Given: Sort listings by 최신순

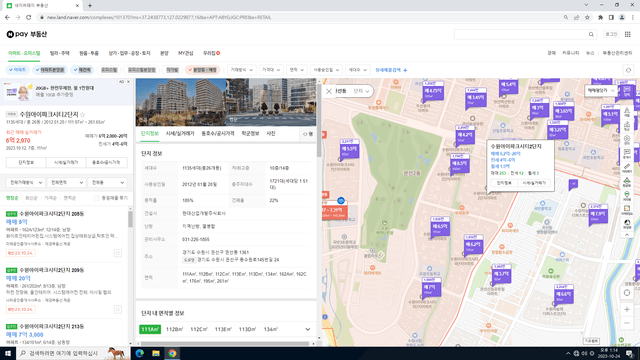Looking at the screenshot, I should pyautogui.click(x=31, y=198).
